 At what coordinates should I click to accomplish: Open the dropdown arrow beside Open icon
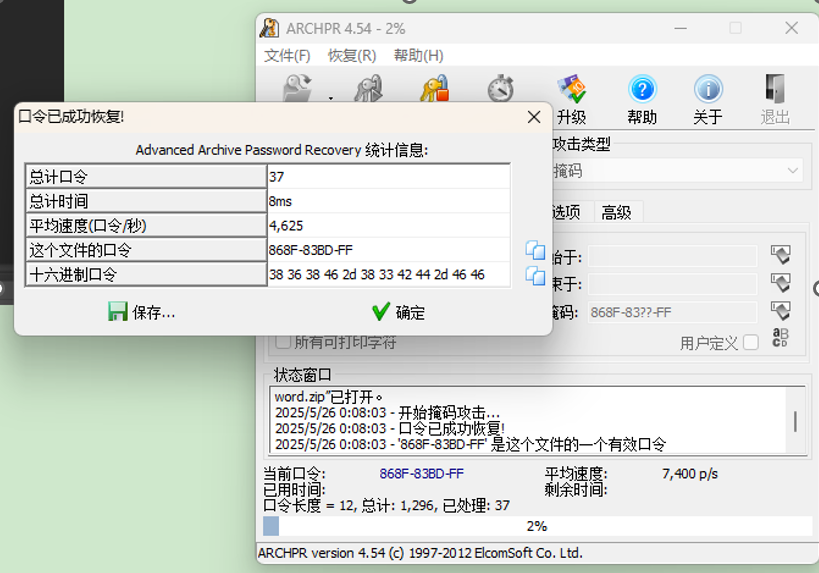(x=331, y=98)
